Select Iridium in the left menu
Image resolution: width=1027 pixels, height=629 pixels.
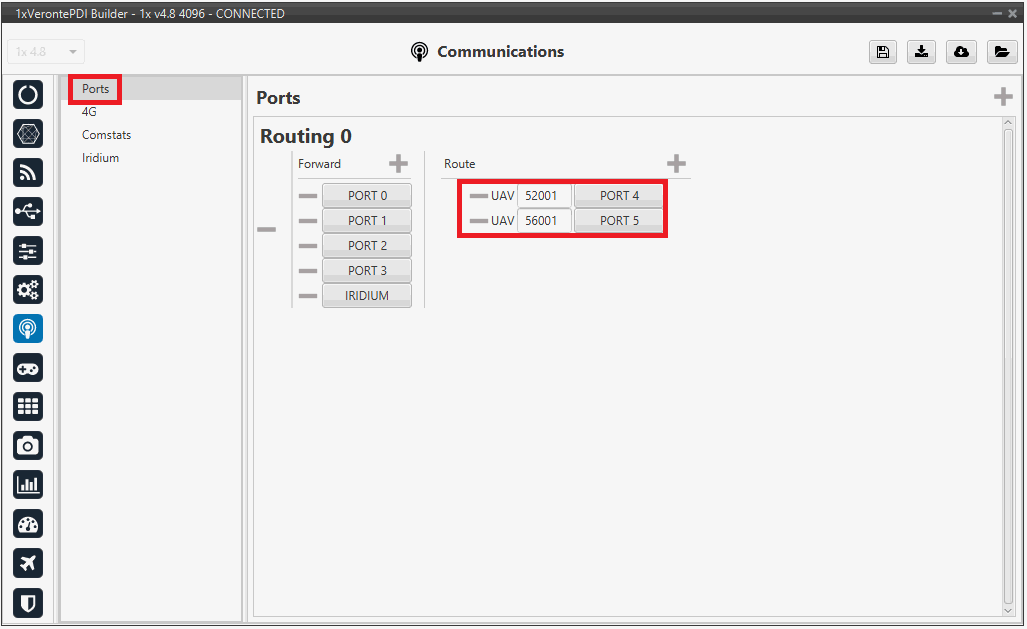click(100, 158)
